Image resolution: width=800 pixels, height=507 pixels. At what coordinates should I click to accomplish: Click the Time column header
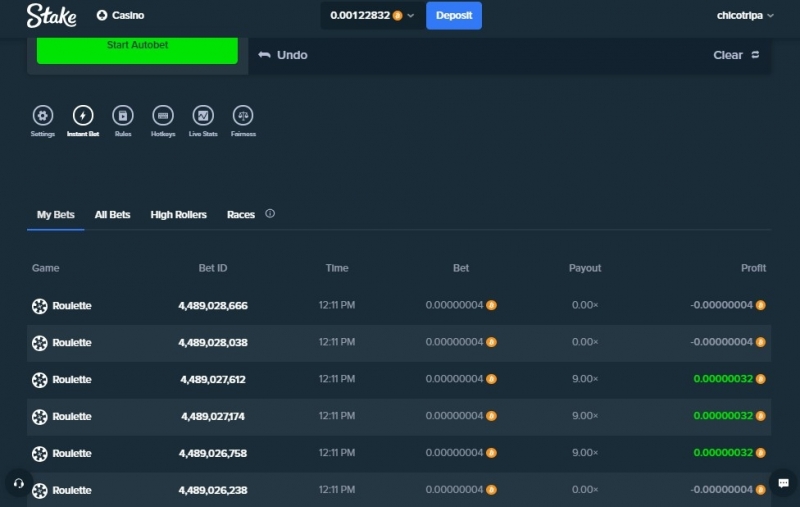point(337,268)
